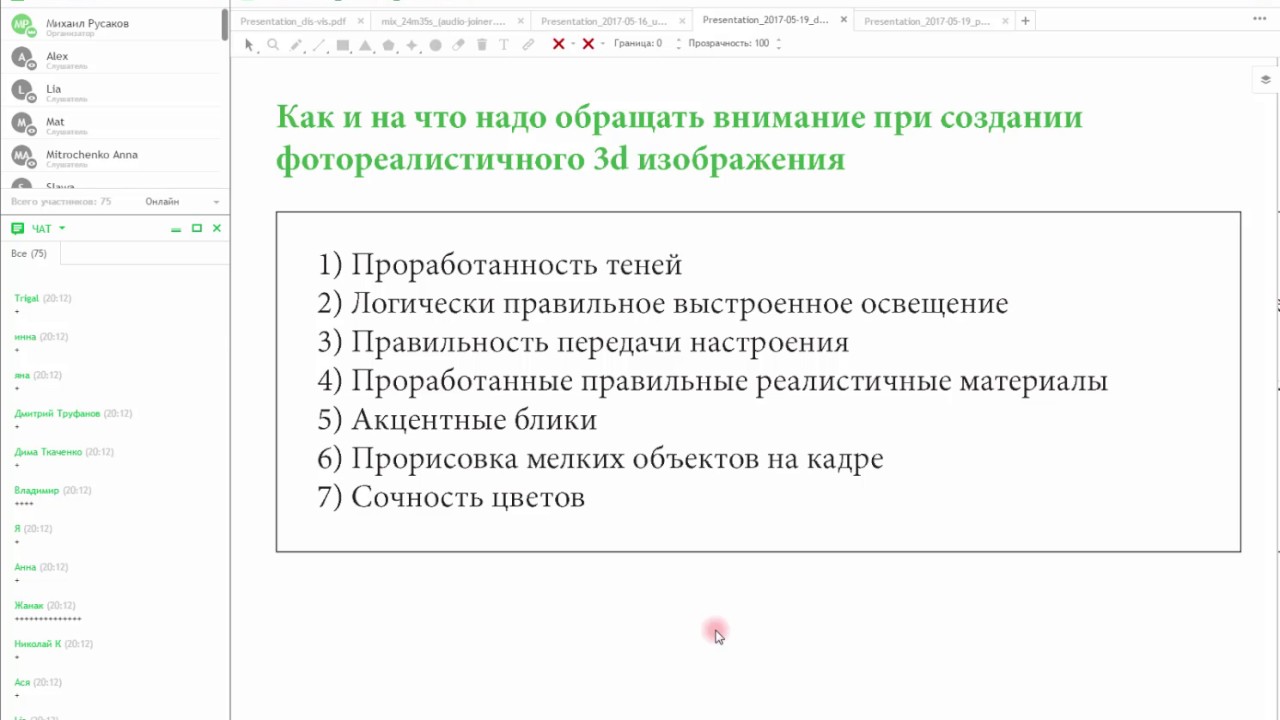This screenshot has width=1280, height=720.
Task: Select the eraser tool
Action: click(458, 44)
